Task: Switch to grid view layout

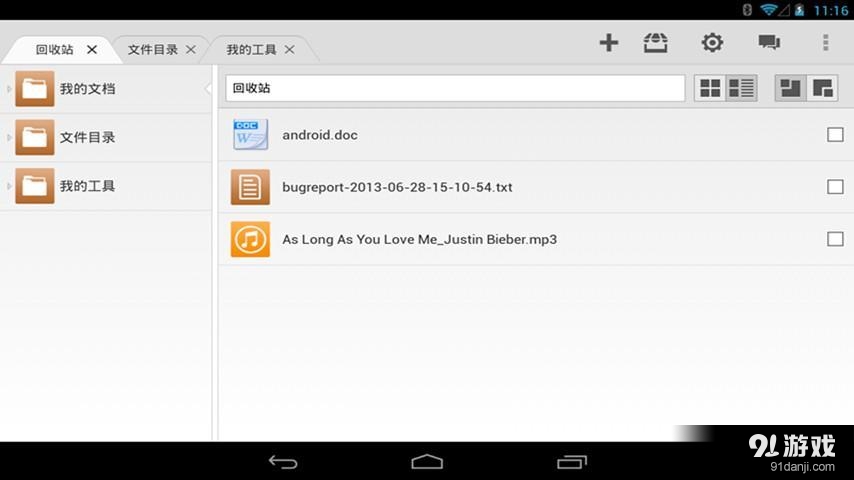Action: tap(710, 88)
